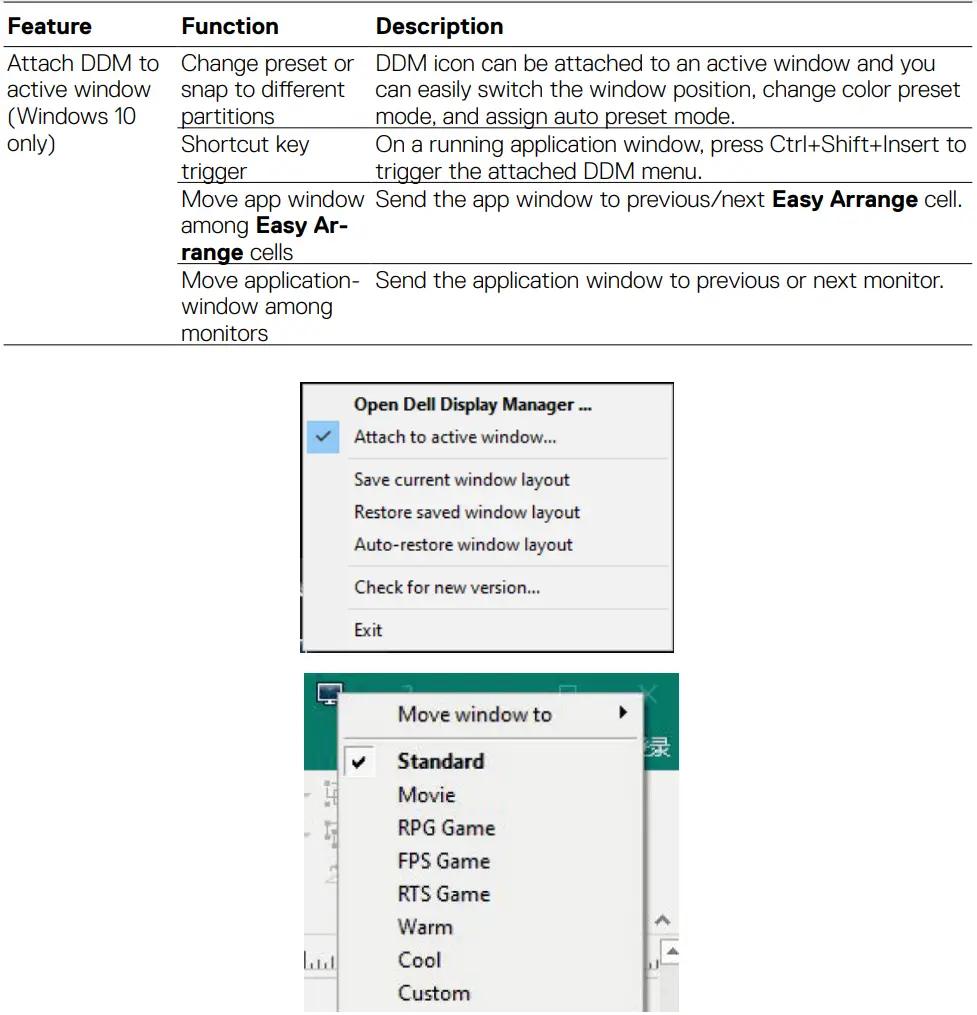Switch to the FPS Game preset
The width and height of the screenshot is (977, 1015).
(x=442, y=860)
